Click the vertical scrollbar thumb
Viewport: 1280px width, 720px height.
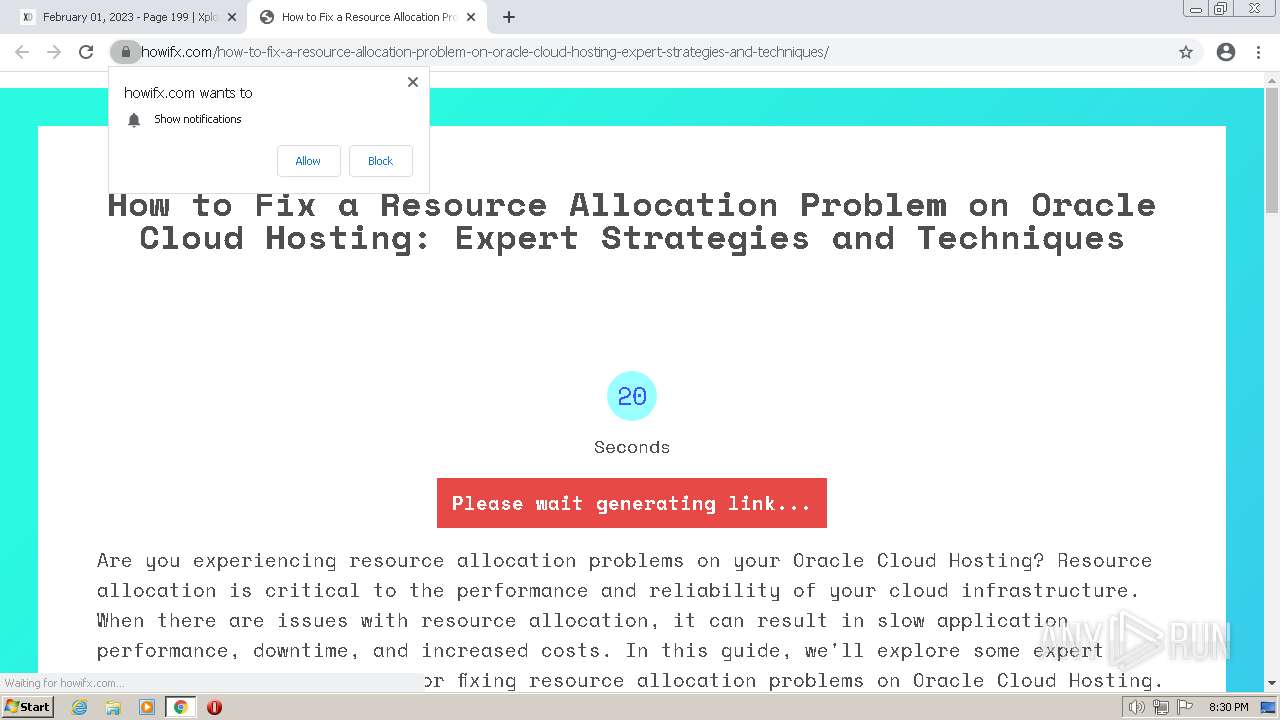tap(1272, 150)
